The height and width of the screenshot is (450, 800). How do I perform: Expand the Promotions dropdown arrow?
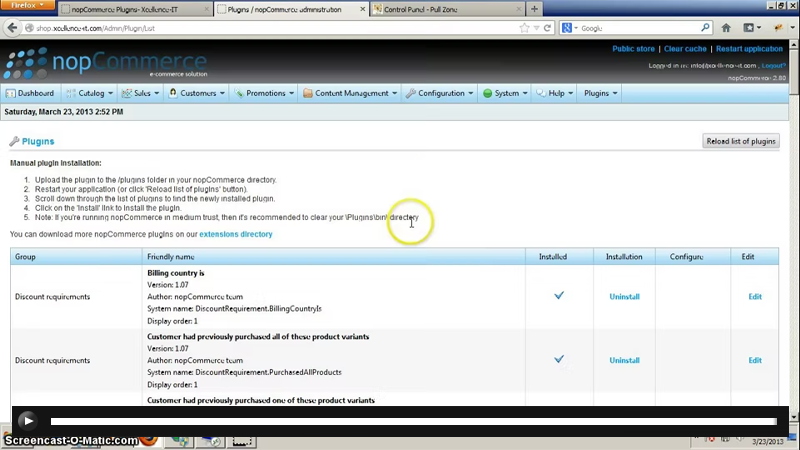291,93
